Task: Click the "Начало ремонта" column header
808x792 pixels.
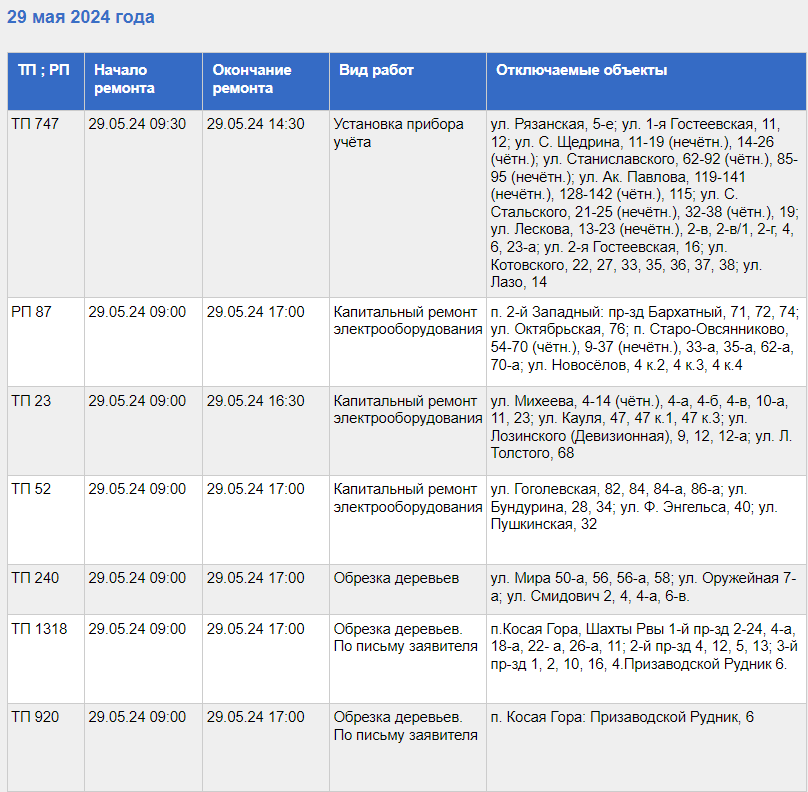Action: click(143, 81)
